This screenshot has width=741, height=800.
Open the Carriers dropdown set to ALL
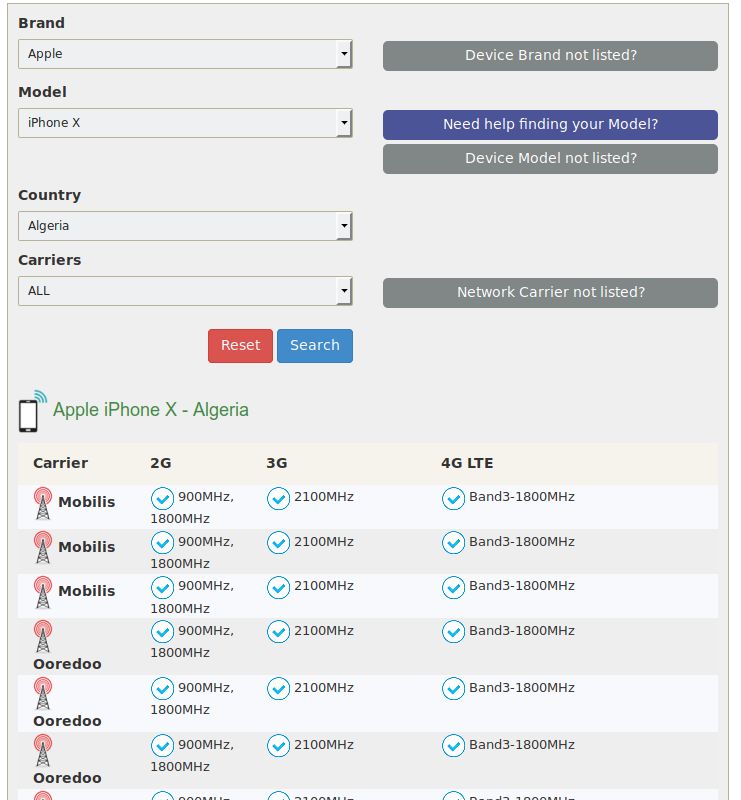(x=185, y=291)
